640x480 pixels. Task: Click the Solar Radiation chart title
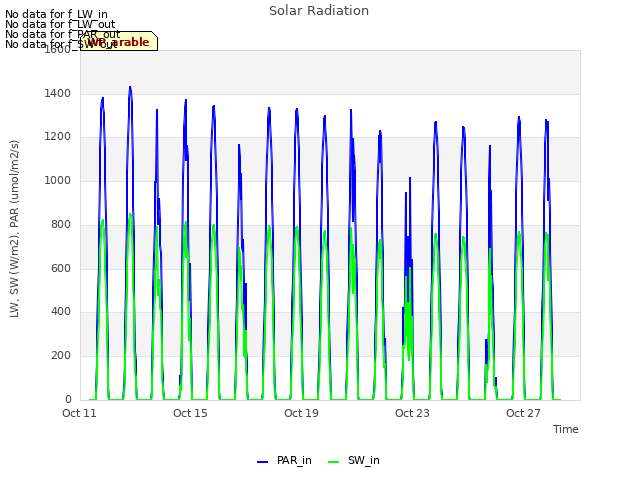[319, 11]
